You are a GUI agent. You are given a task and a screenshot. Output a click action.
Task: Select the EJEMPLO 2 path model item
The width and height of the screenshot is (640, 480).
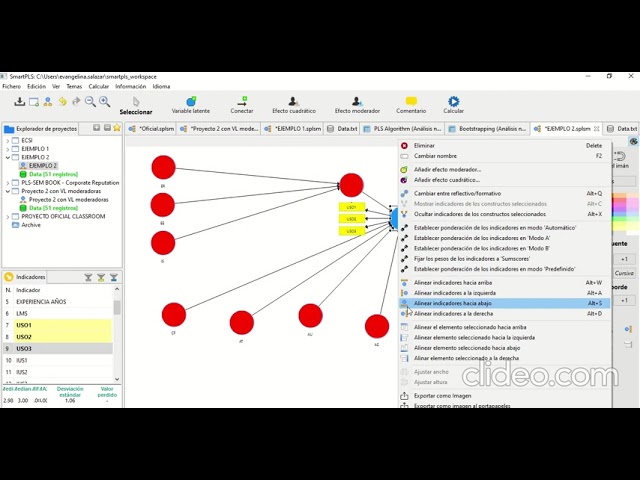[39, 166]
